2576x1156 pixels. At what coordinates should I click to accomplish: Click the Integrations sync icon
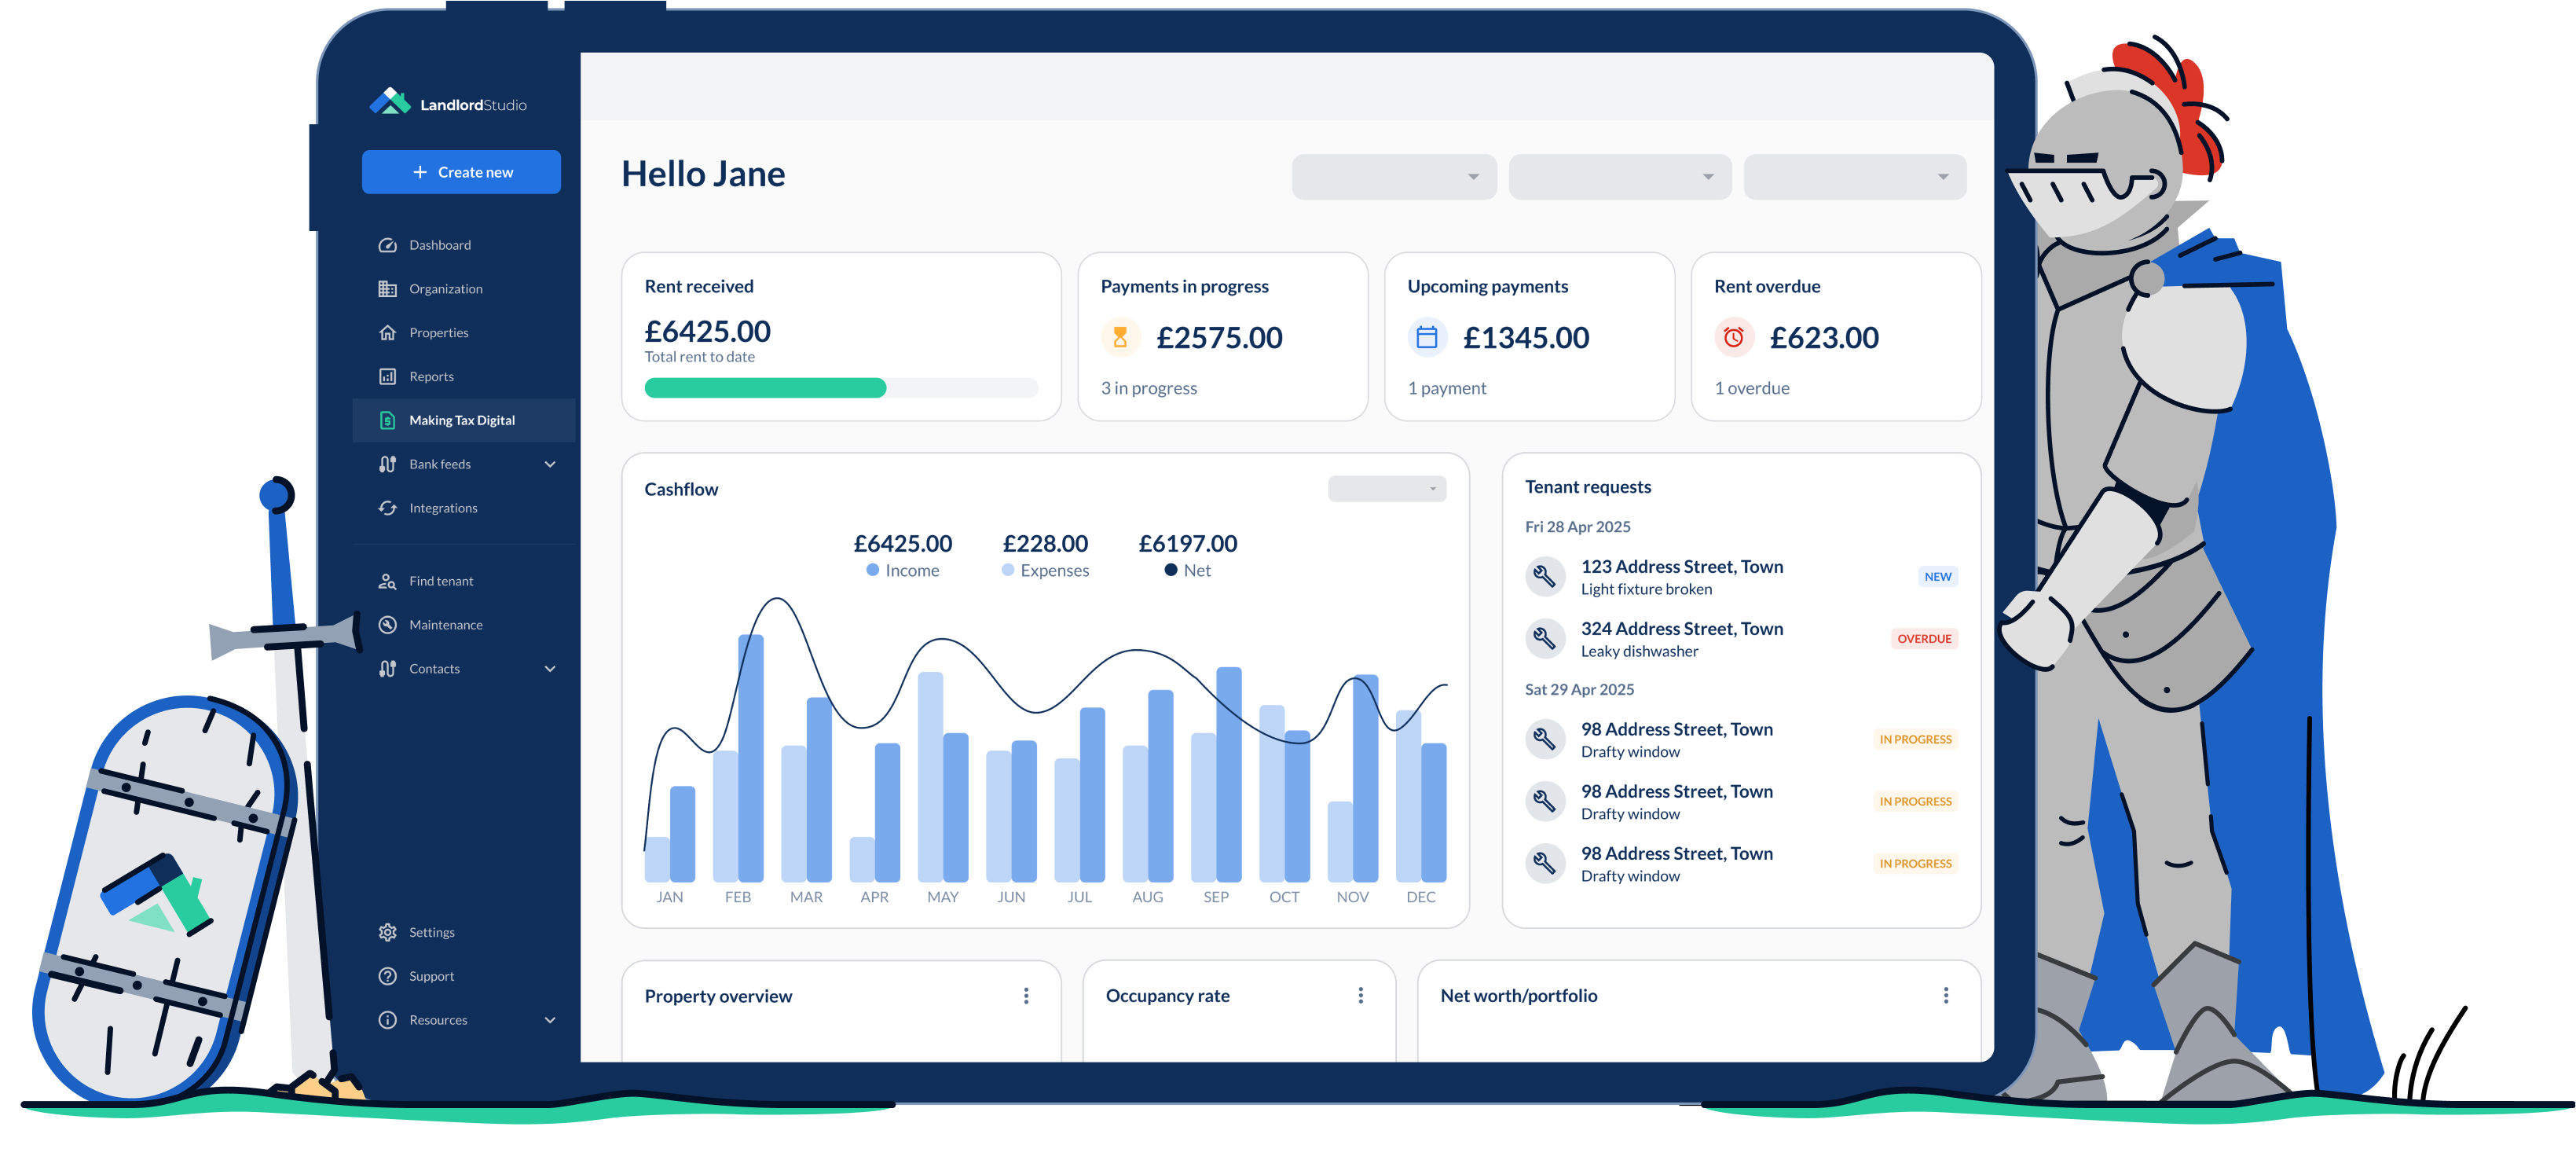388,507
